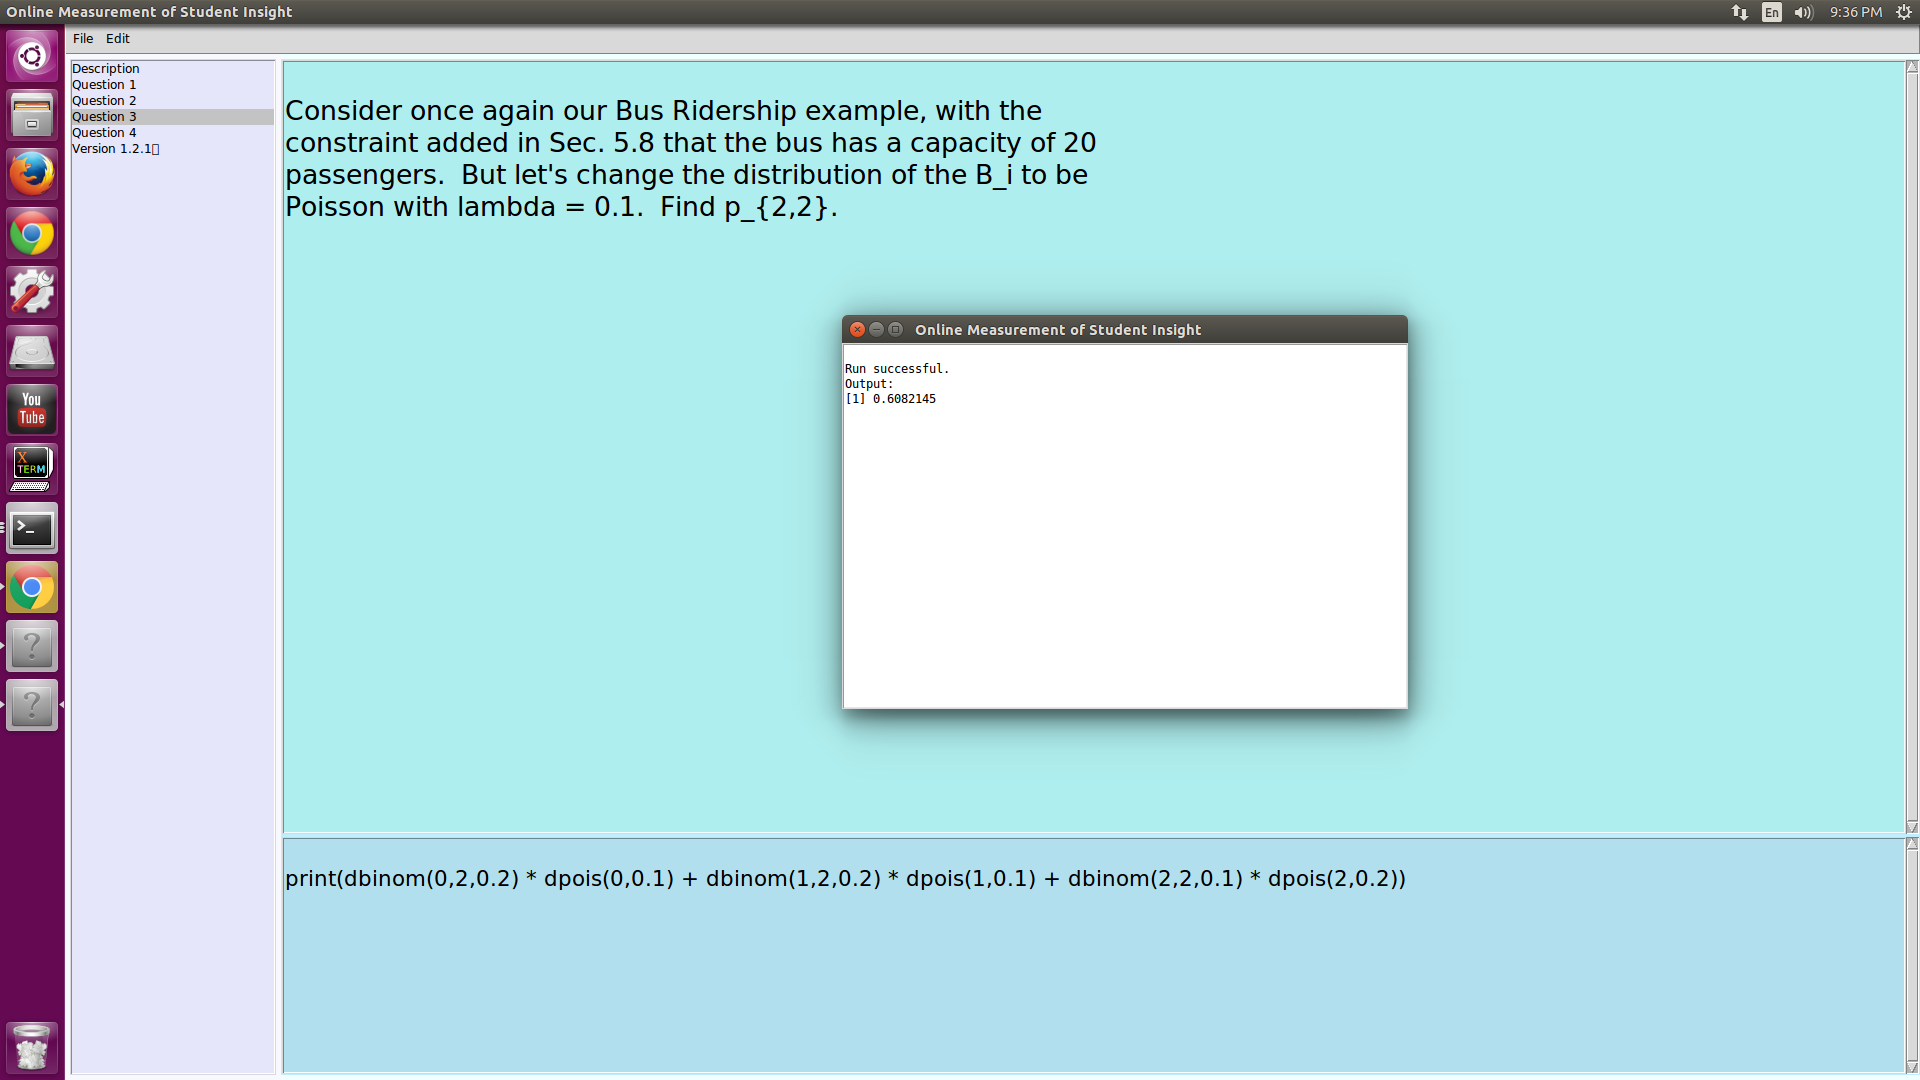Open the 9:36 PM clock menu
Viewport: 1920px width, 1080px height.
(x=1856, y=12)
